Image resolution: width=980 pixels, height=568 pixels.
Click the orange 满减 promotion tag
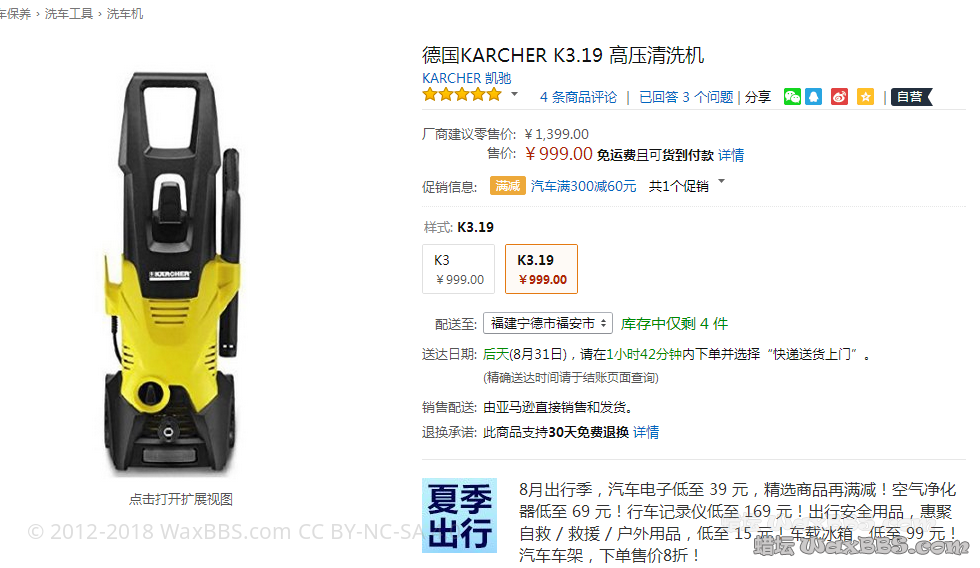click(508, 186)
